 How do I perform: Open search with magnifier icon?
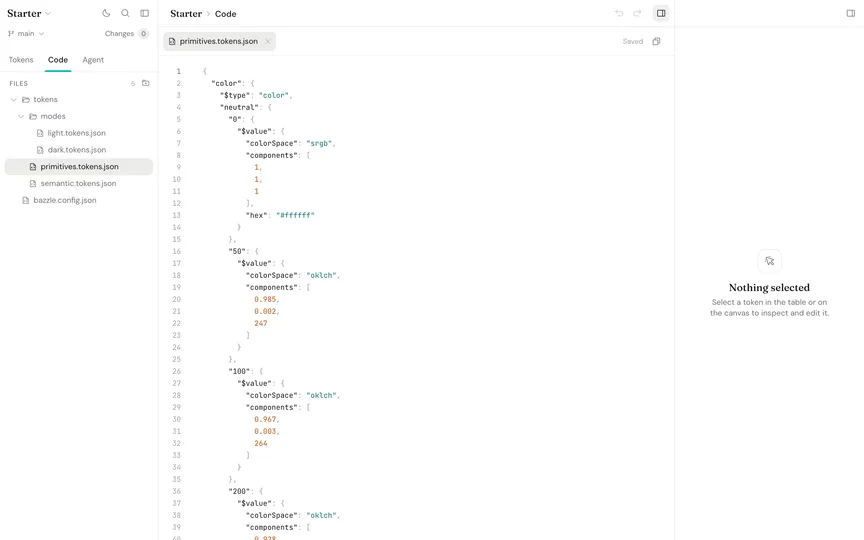pos(126,13)
